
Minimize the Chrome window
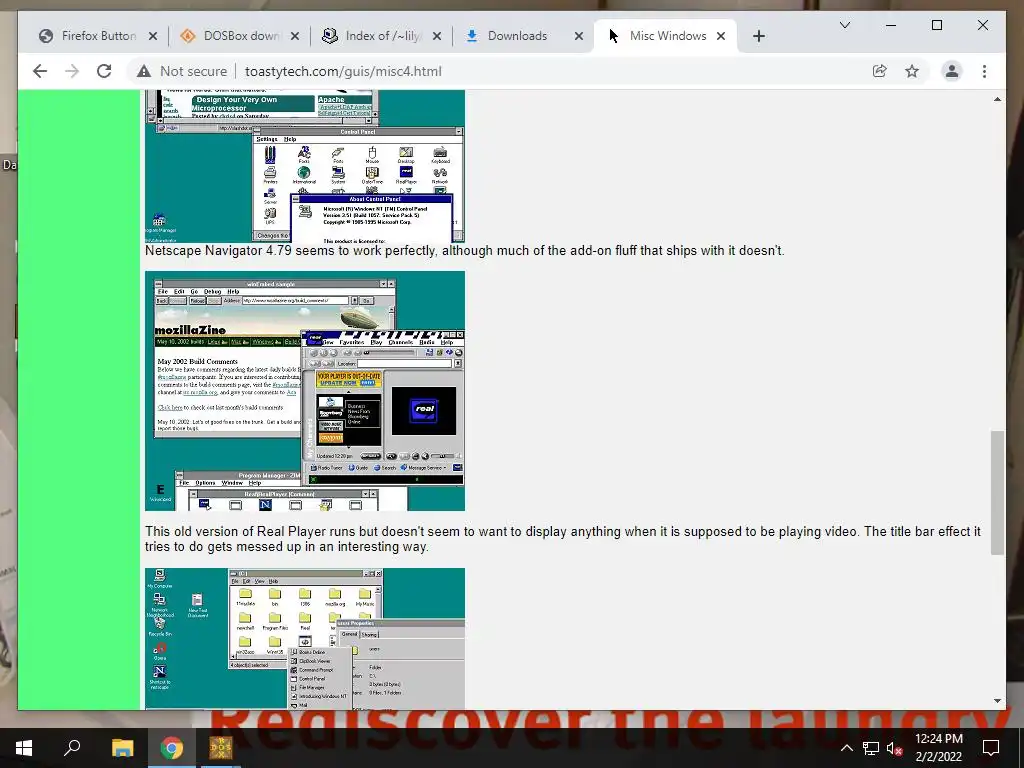(891, 25)
